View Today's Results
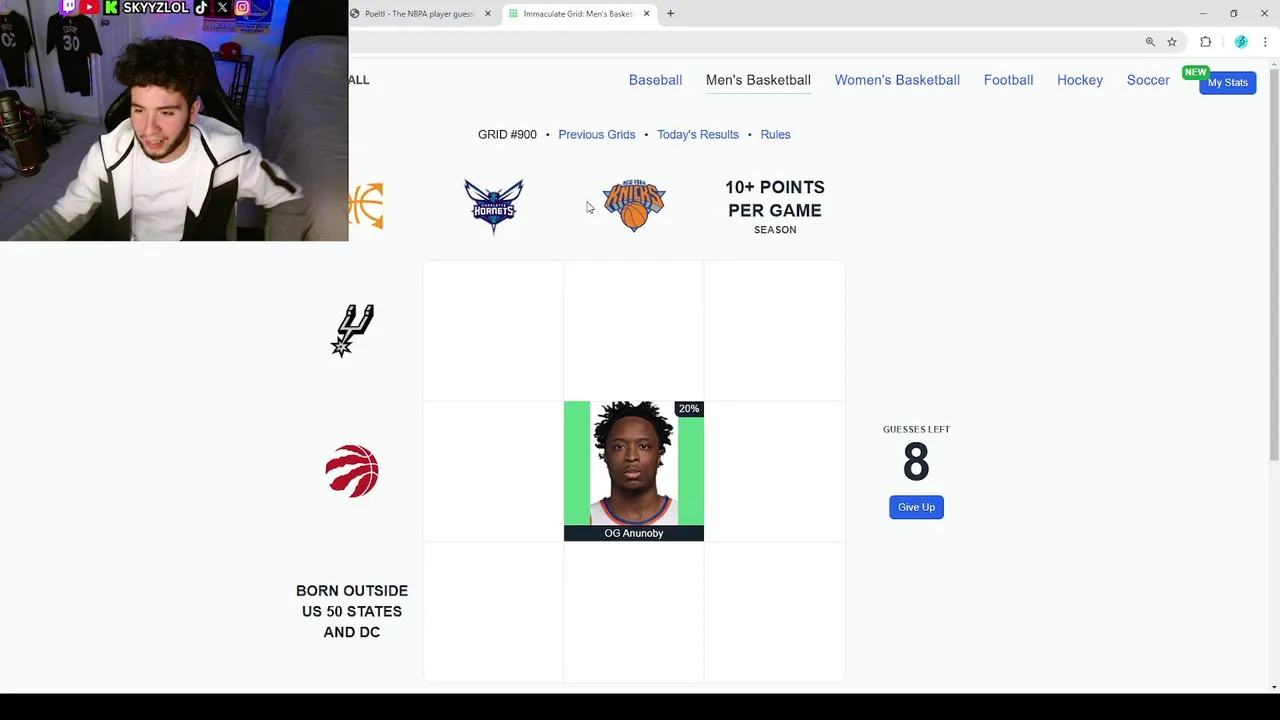1280x720 pixels. tap(698, 134)
